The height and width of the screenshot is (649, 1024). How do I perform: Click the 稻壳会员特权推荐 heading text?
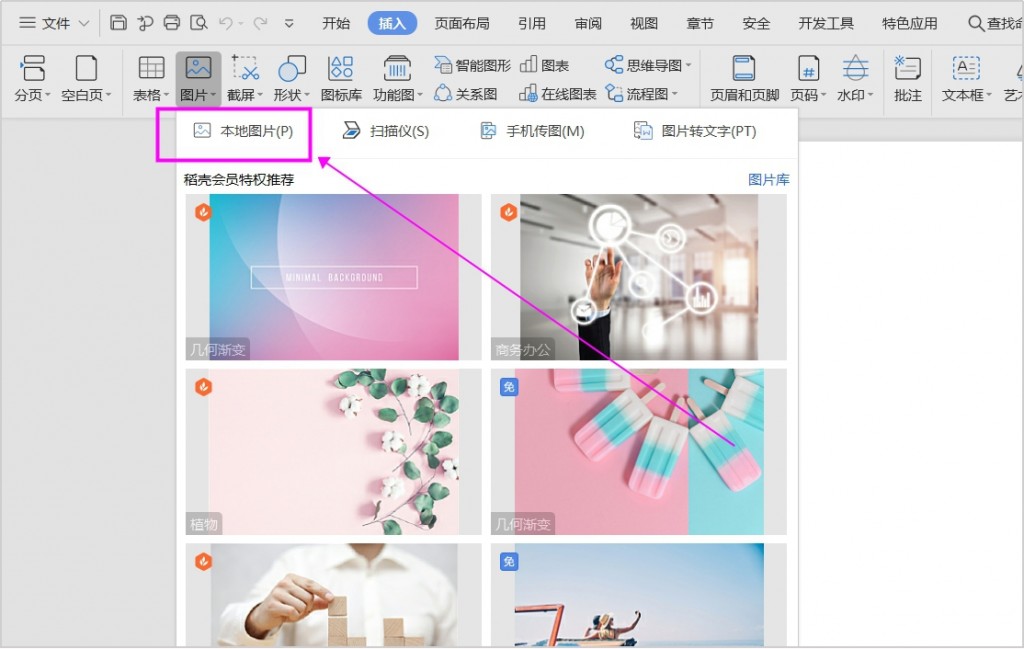(239, 180)
